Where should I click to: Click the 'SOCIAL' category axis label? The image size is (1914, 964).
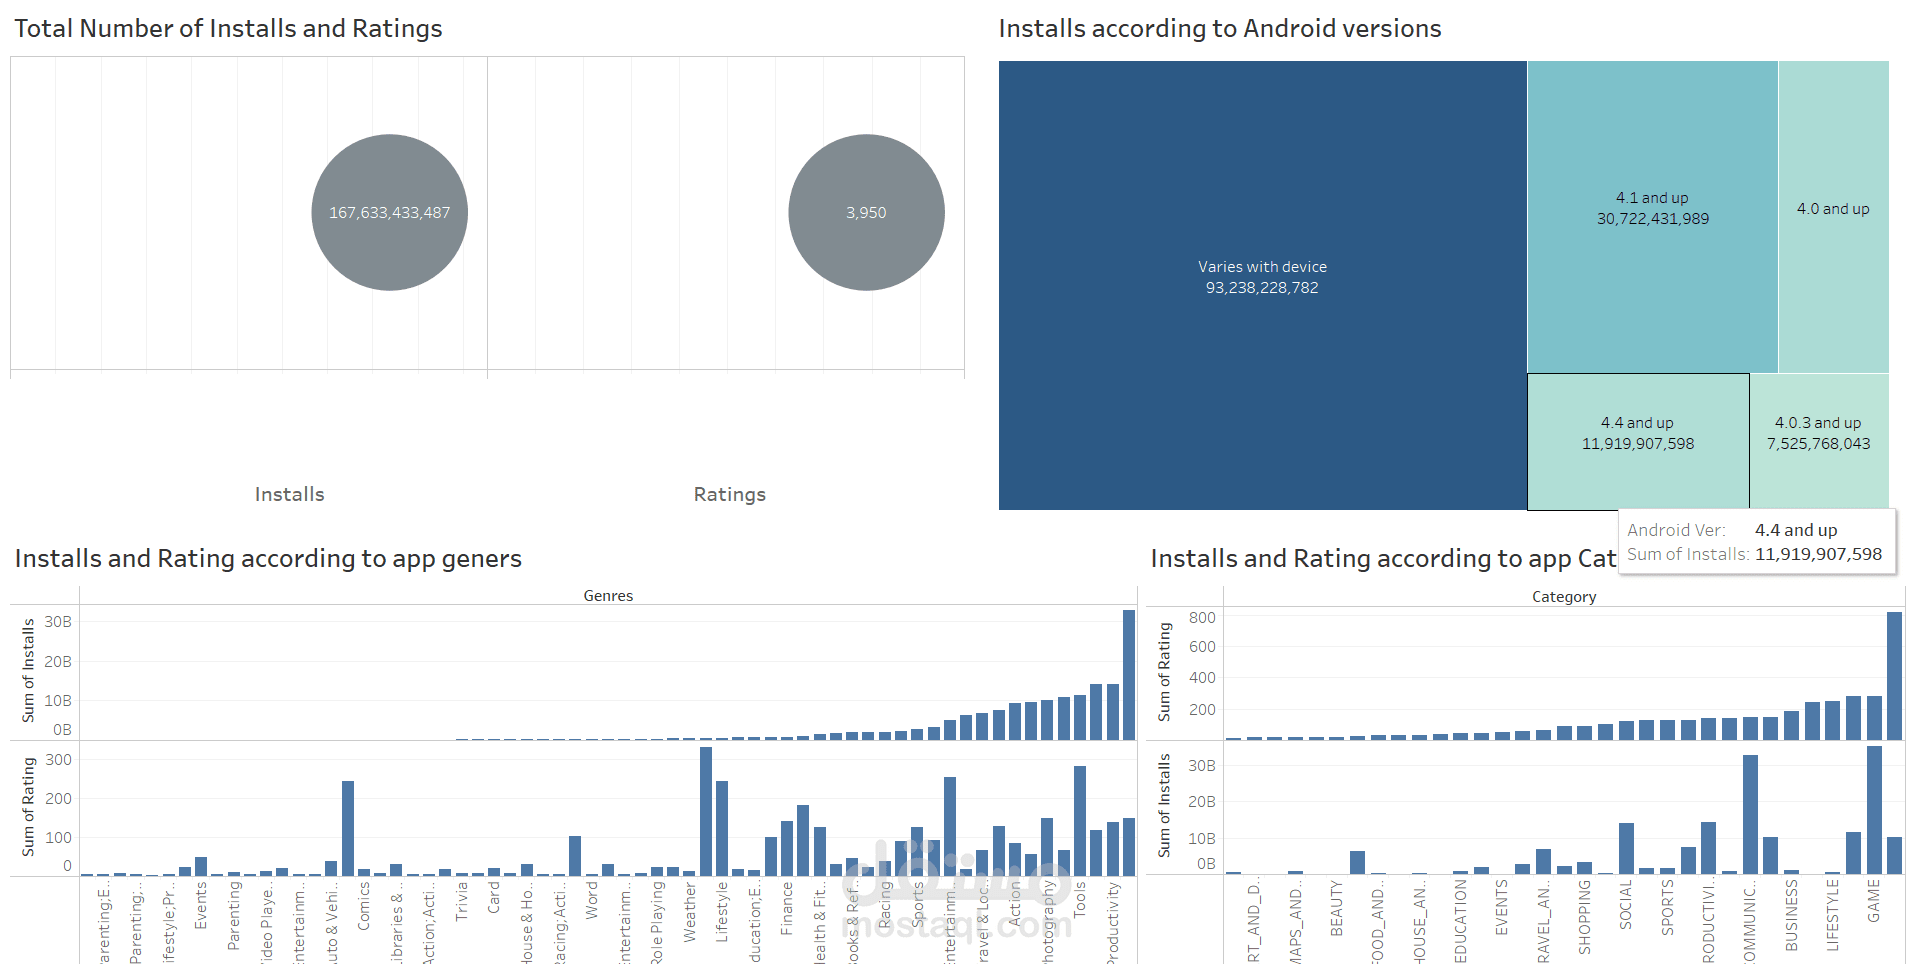(1626, 905)
